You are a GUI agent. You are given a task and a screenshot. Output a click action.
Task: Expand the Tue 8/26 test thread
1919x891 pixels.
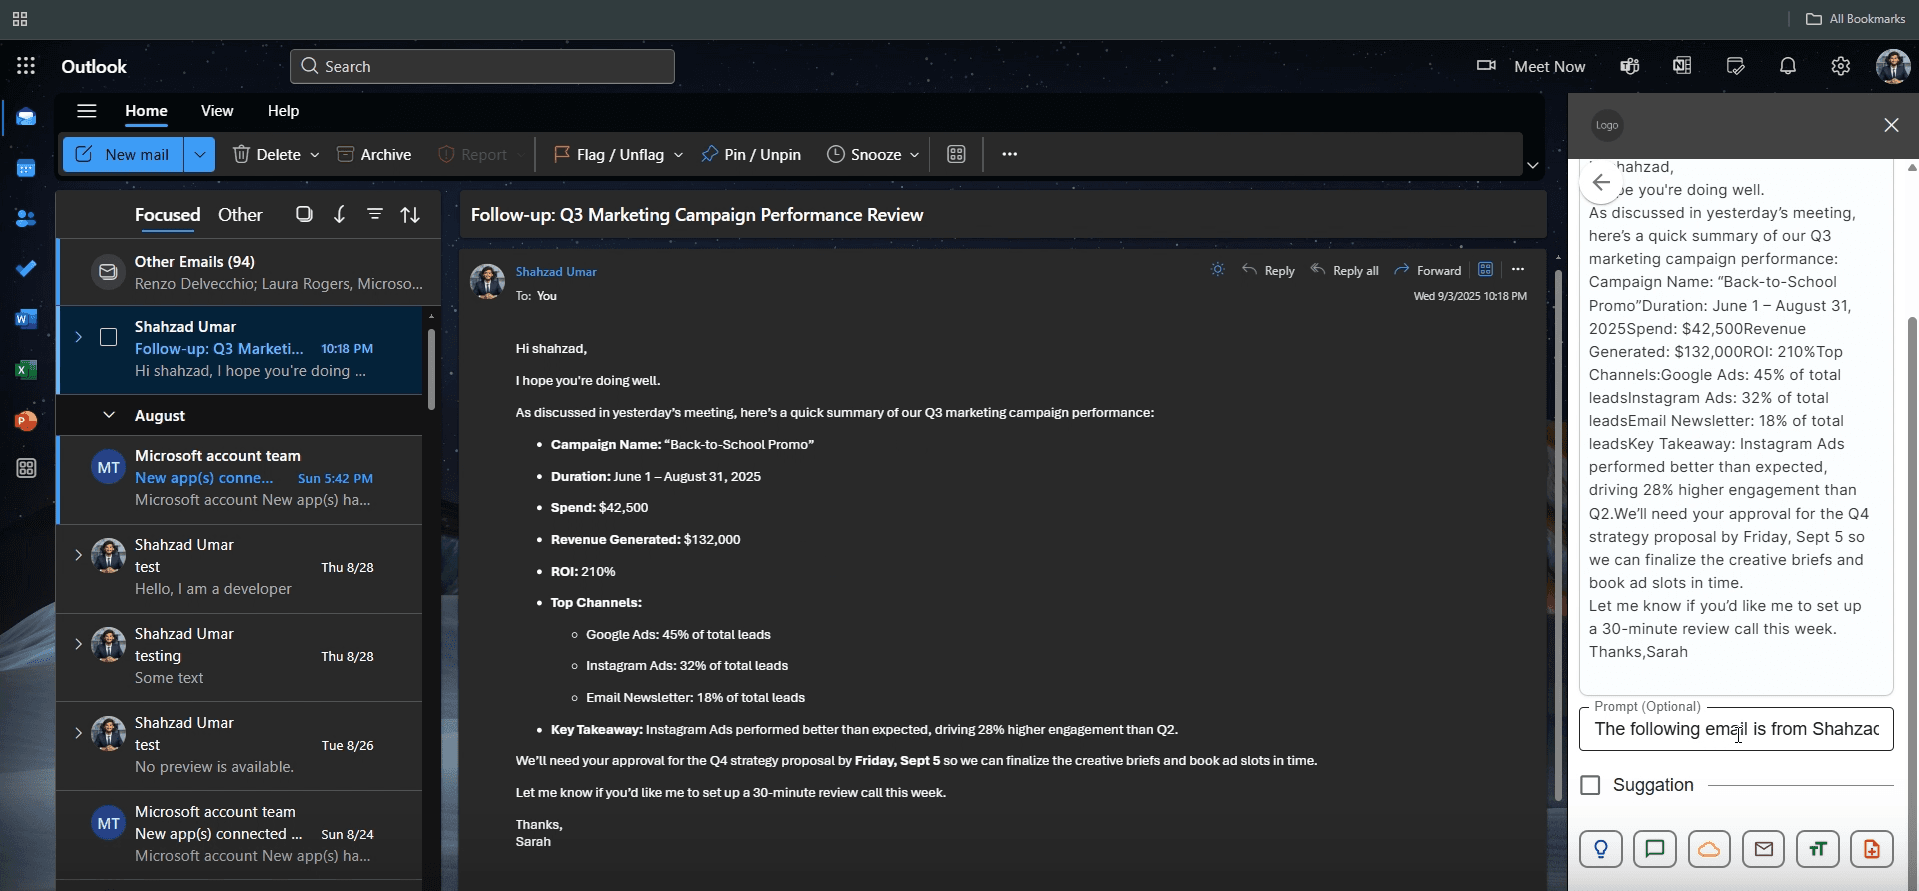coord(78,733)
